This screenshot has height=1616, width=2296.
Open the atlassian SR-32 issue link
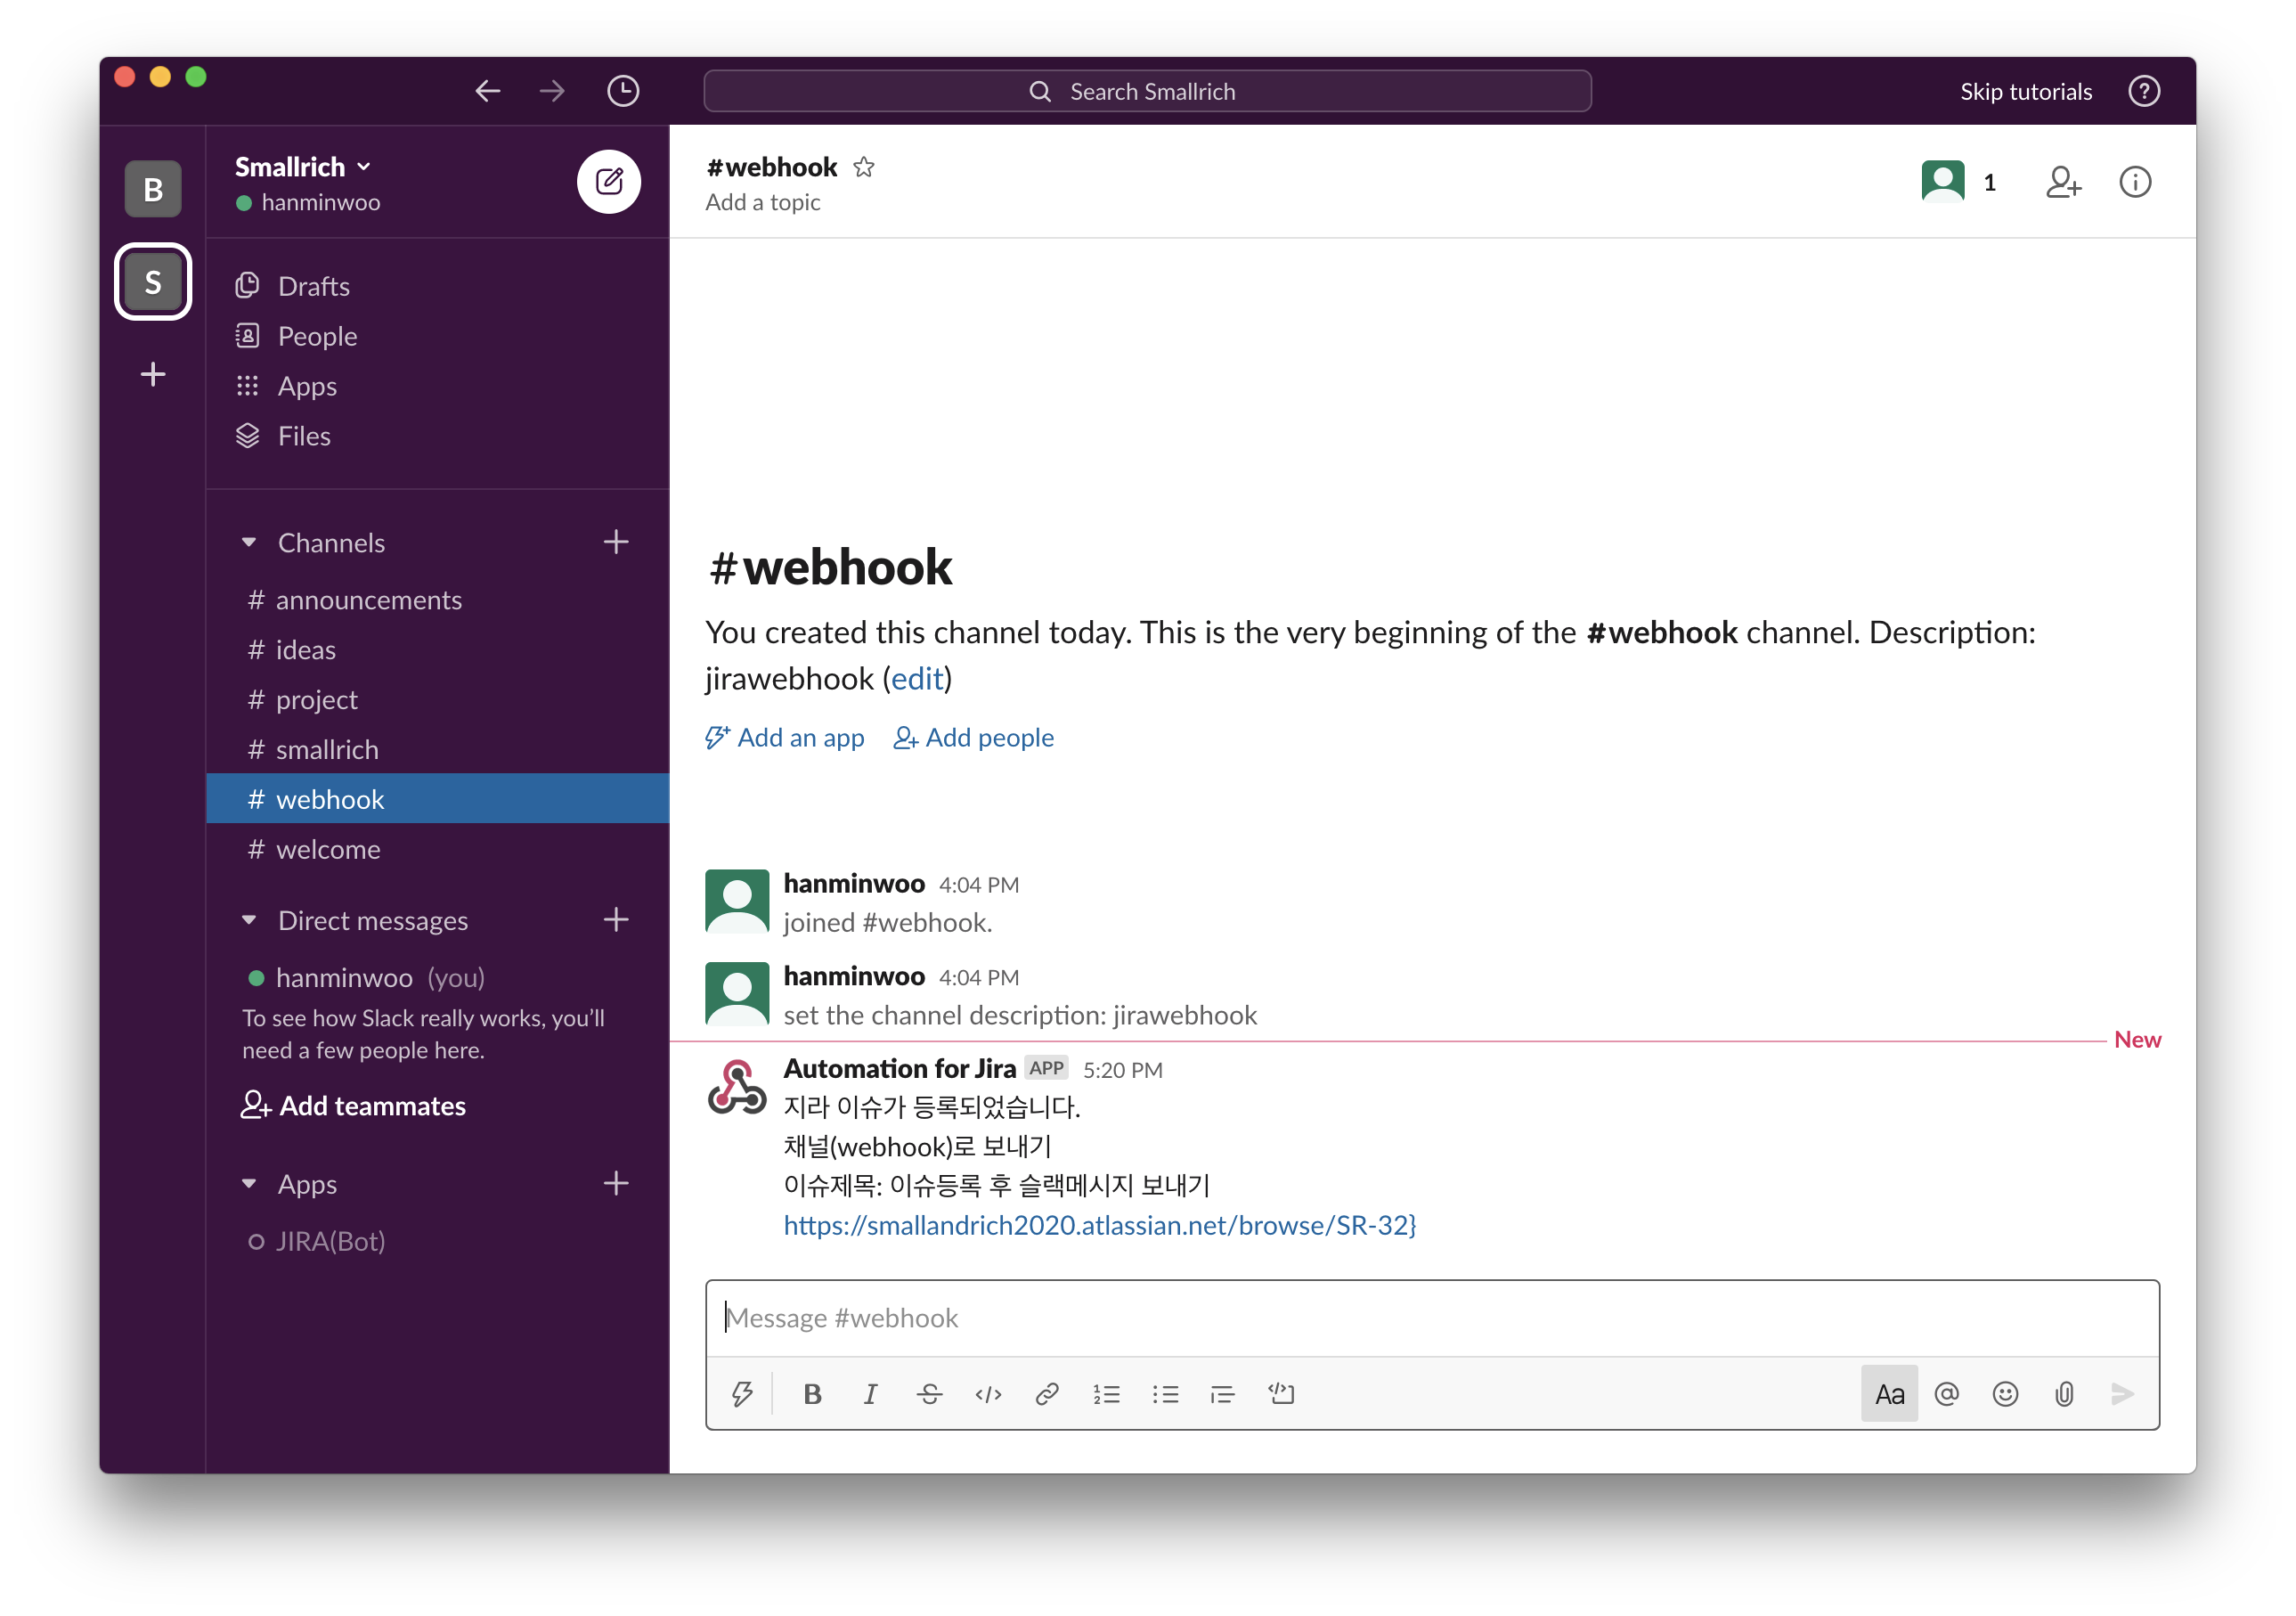click(x=1098, y=1225)
